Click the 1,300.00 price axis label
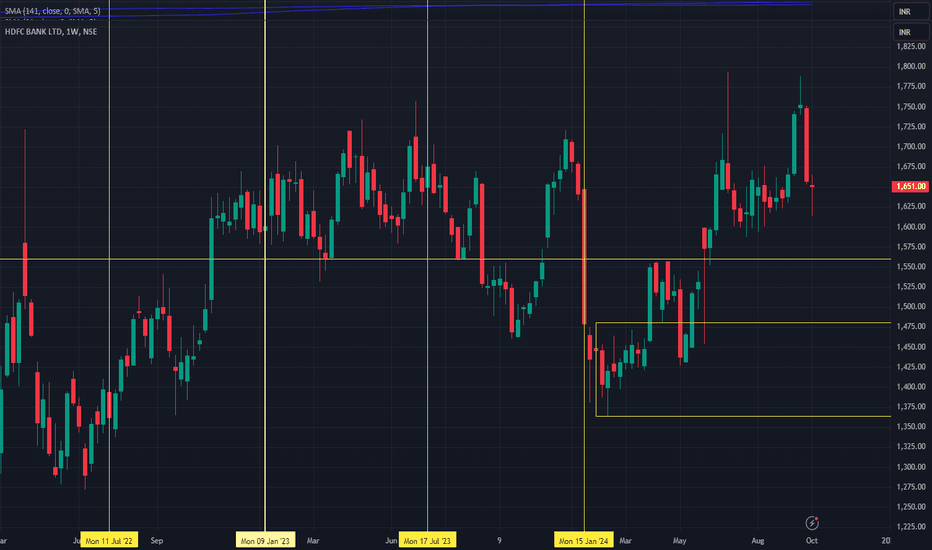 (911, 467)
